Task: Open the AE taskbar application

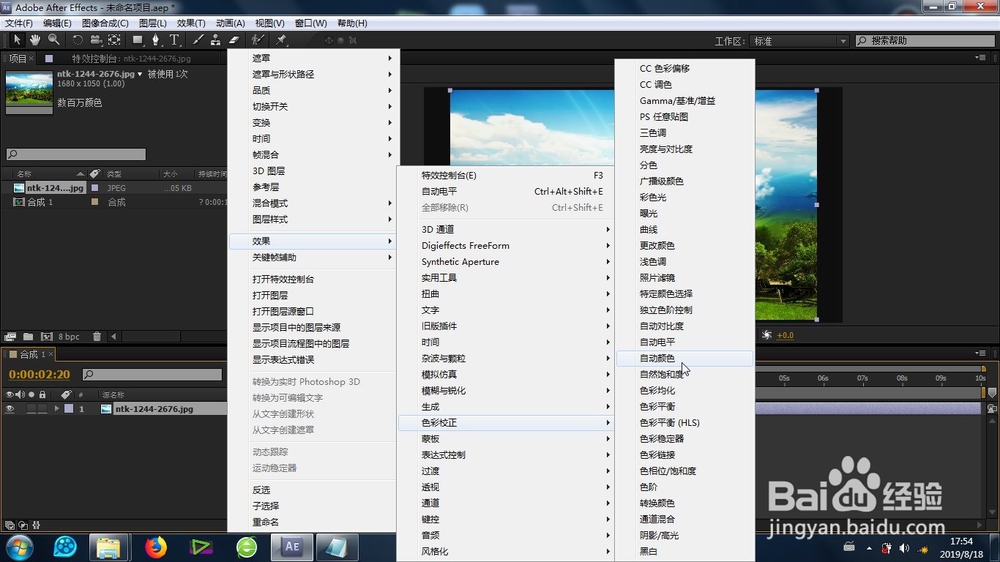Action: tap(292, 547)
